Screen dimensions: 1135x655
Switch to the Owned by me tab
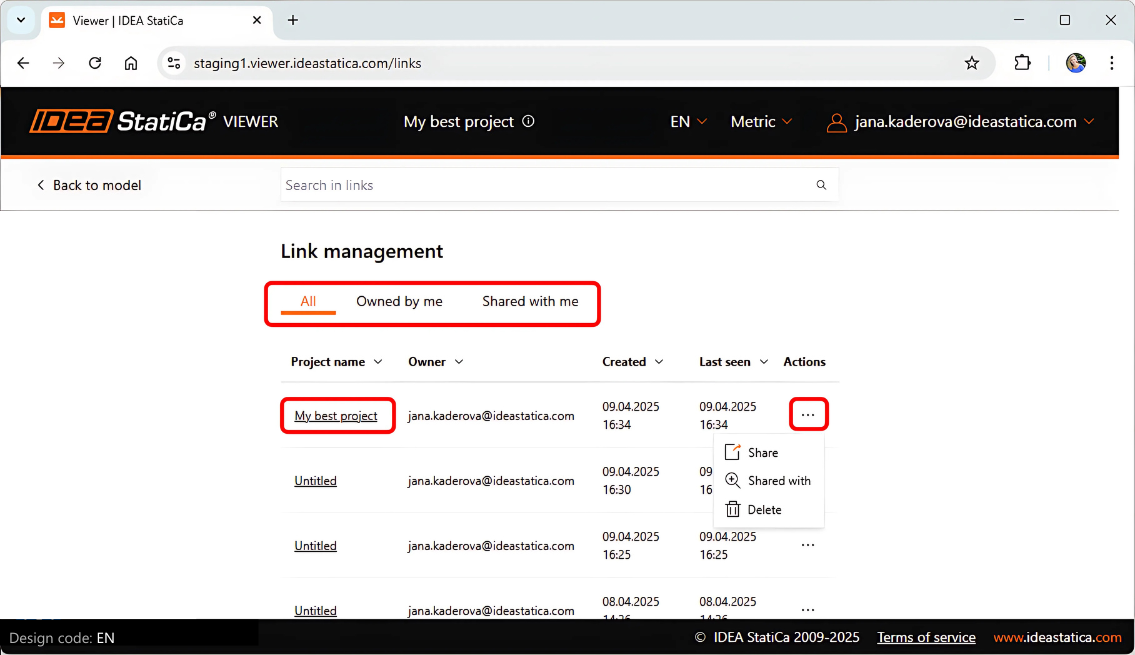399,301
